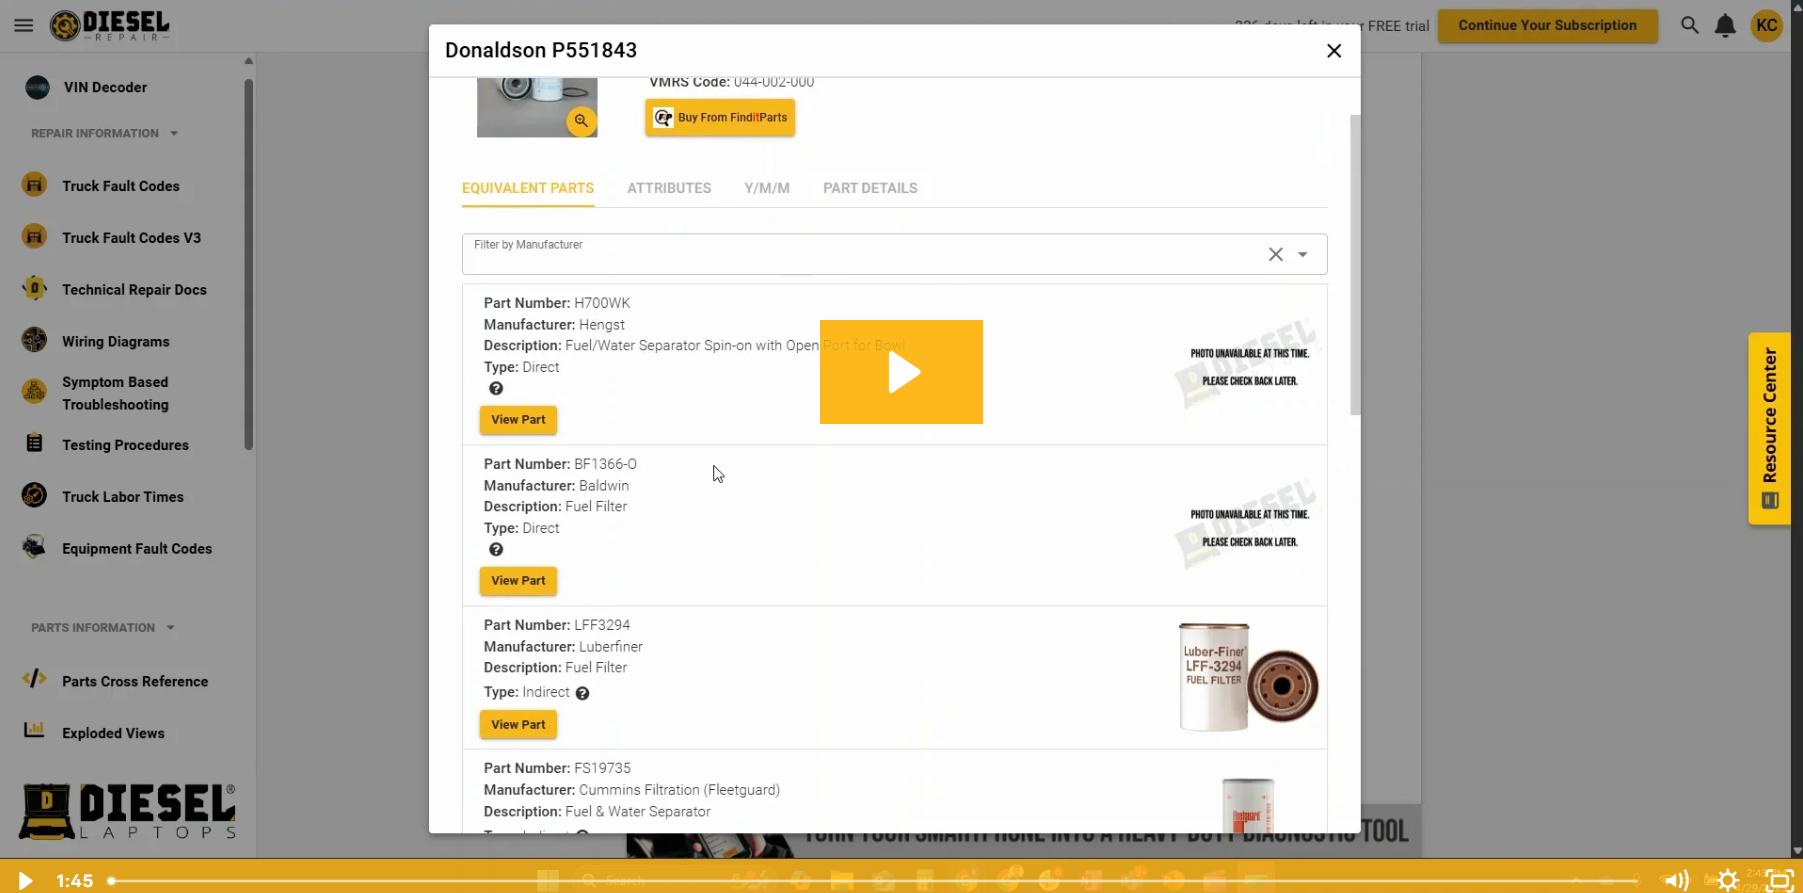Viewport: 1803px width, 893px height.
Task: Open Exploded Views in sidebar
Action: 113,734
